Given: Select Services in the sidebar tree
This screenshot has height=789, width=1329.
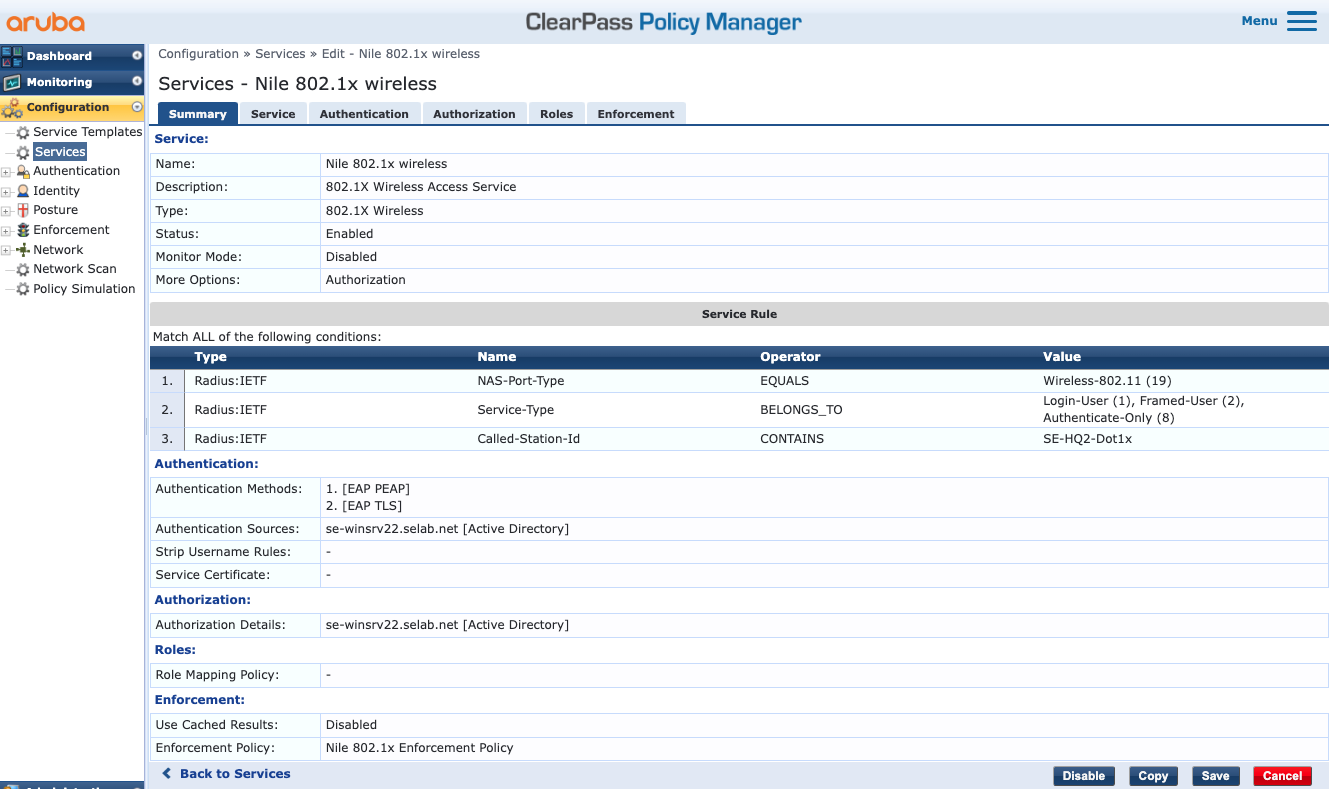Looking at the screenshot, I should [60, 152].
